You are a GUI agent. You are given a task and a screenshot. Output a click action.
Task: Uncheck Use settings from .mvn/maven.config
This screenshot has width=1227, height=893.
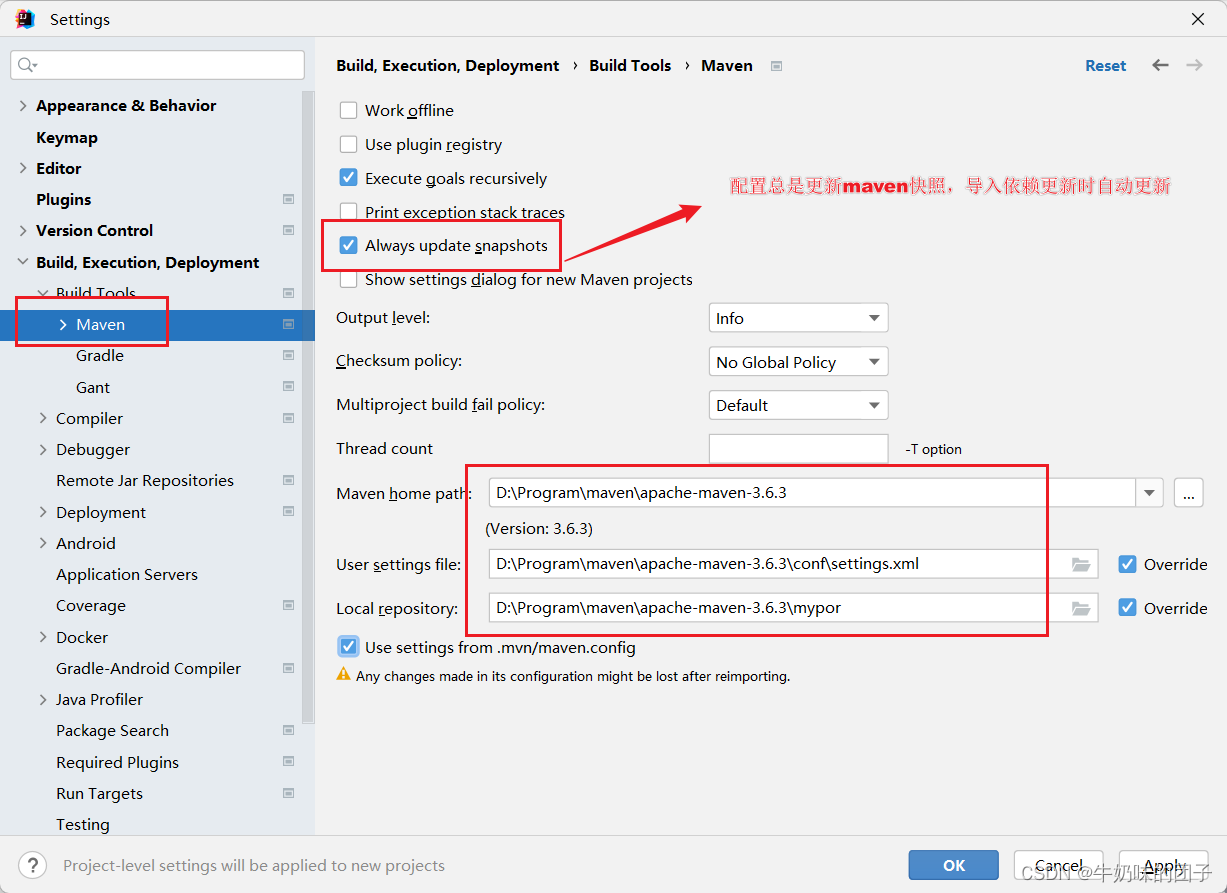click(348, 647)
